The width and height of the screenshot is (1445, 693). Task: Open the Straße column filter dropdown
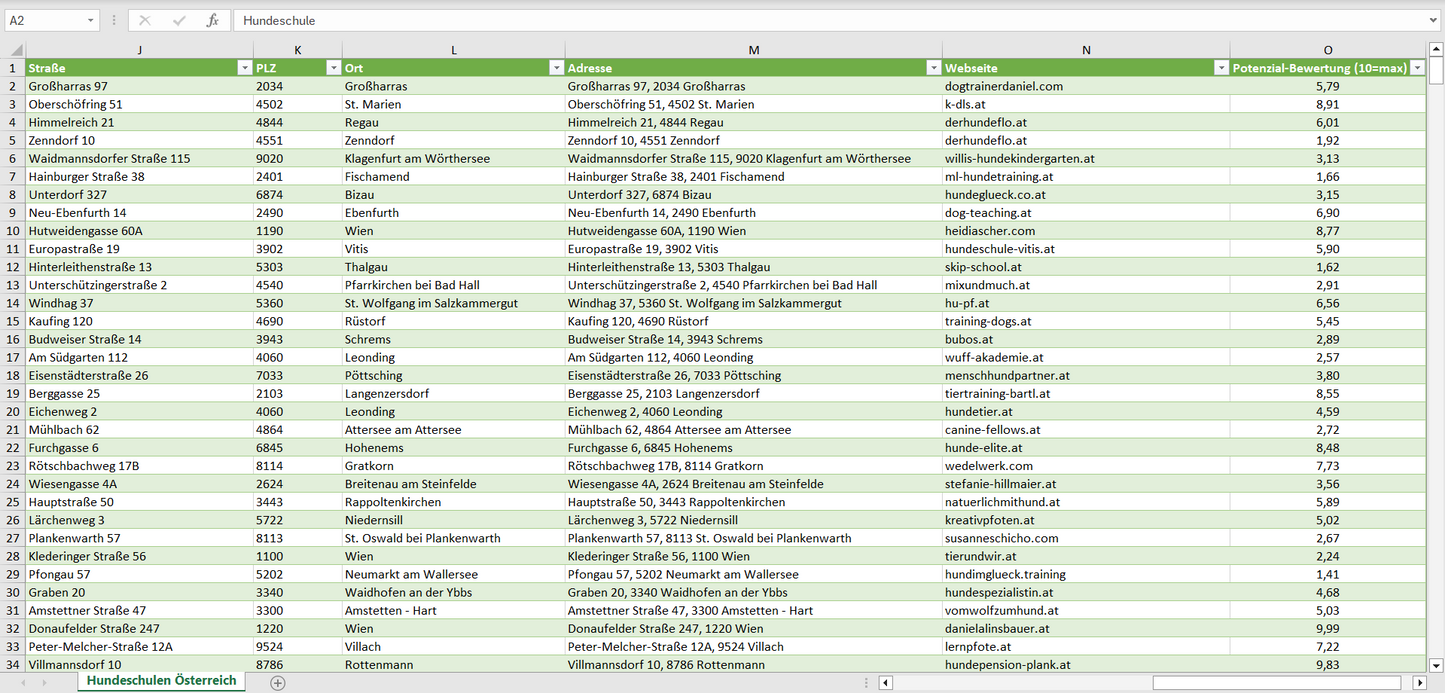tap(244, 68)
